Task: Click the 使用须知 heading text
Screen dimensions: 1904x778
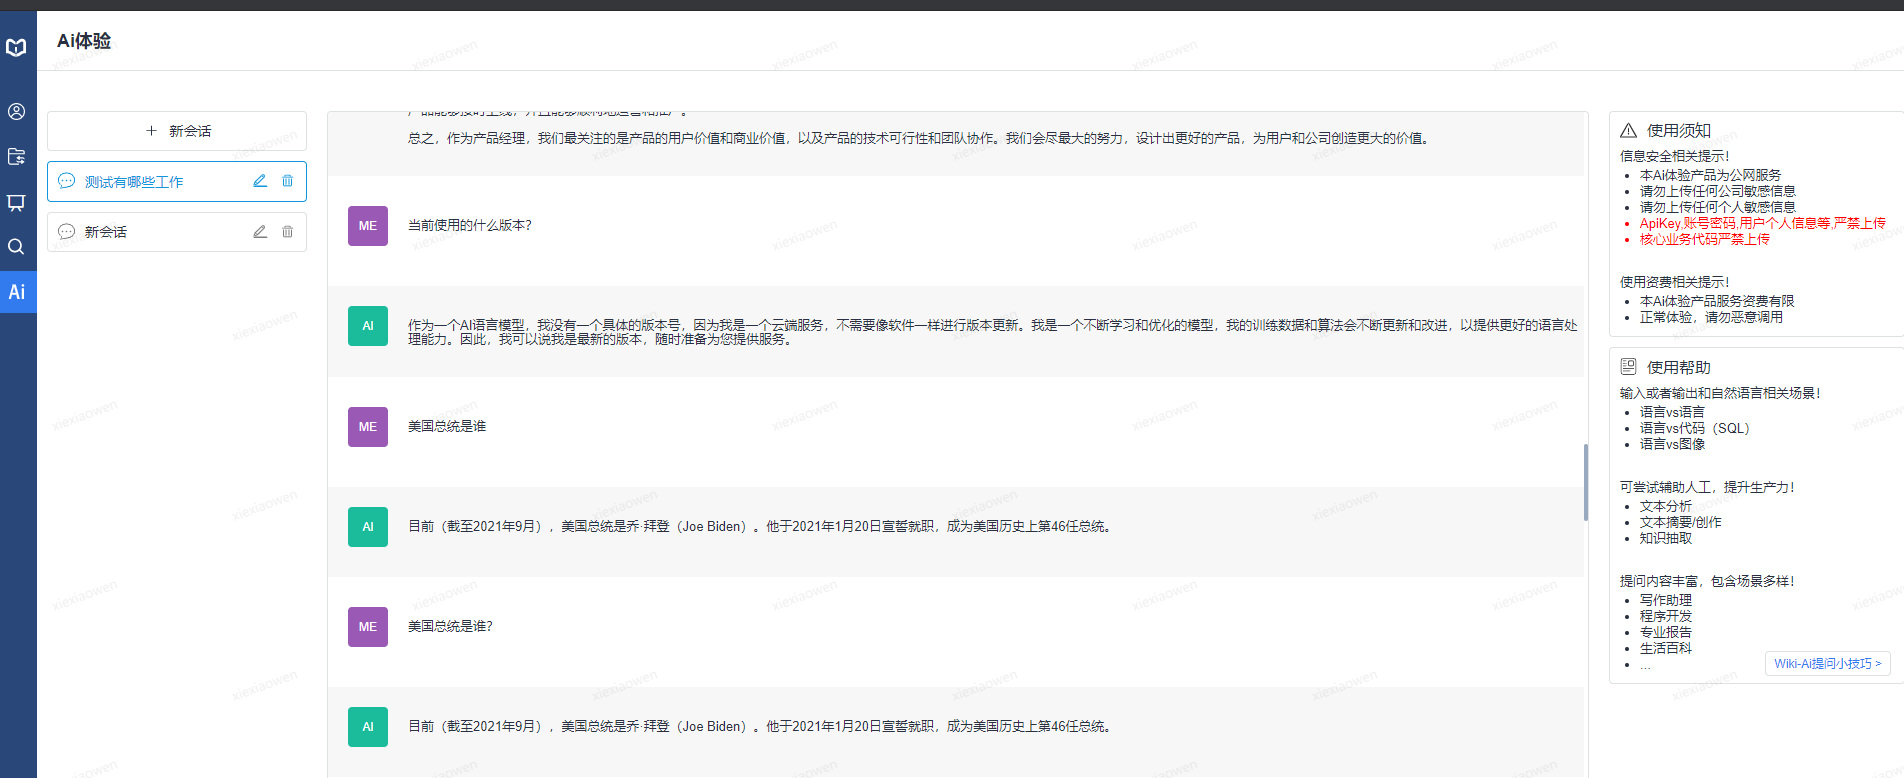Action: [x=1679, y=131]
